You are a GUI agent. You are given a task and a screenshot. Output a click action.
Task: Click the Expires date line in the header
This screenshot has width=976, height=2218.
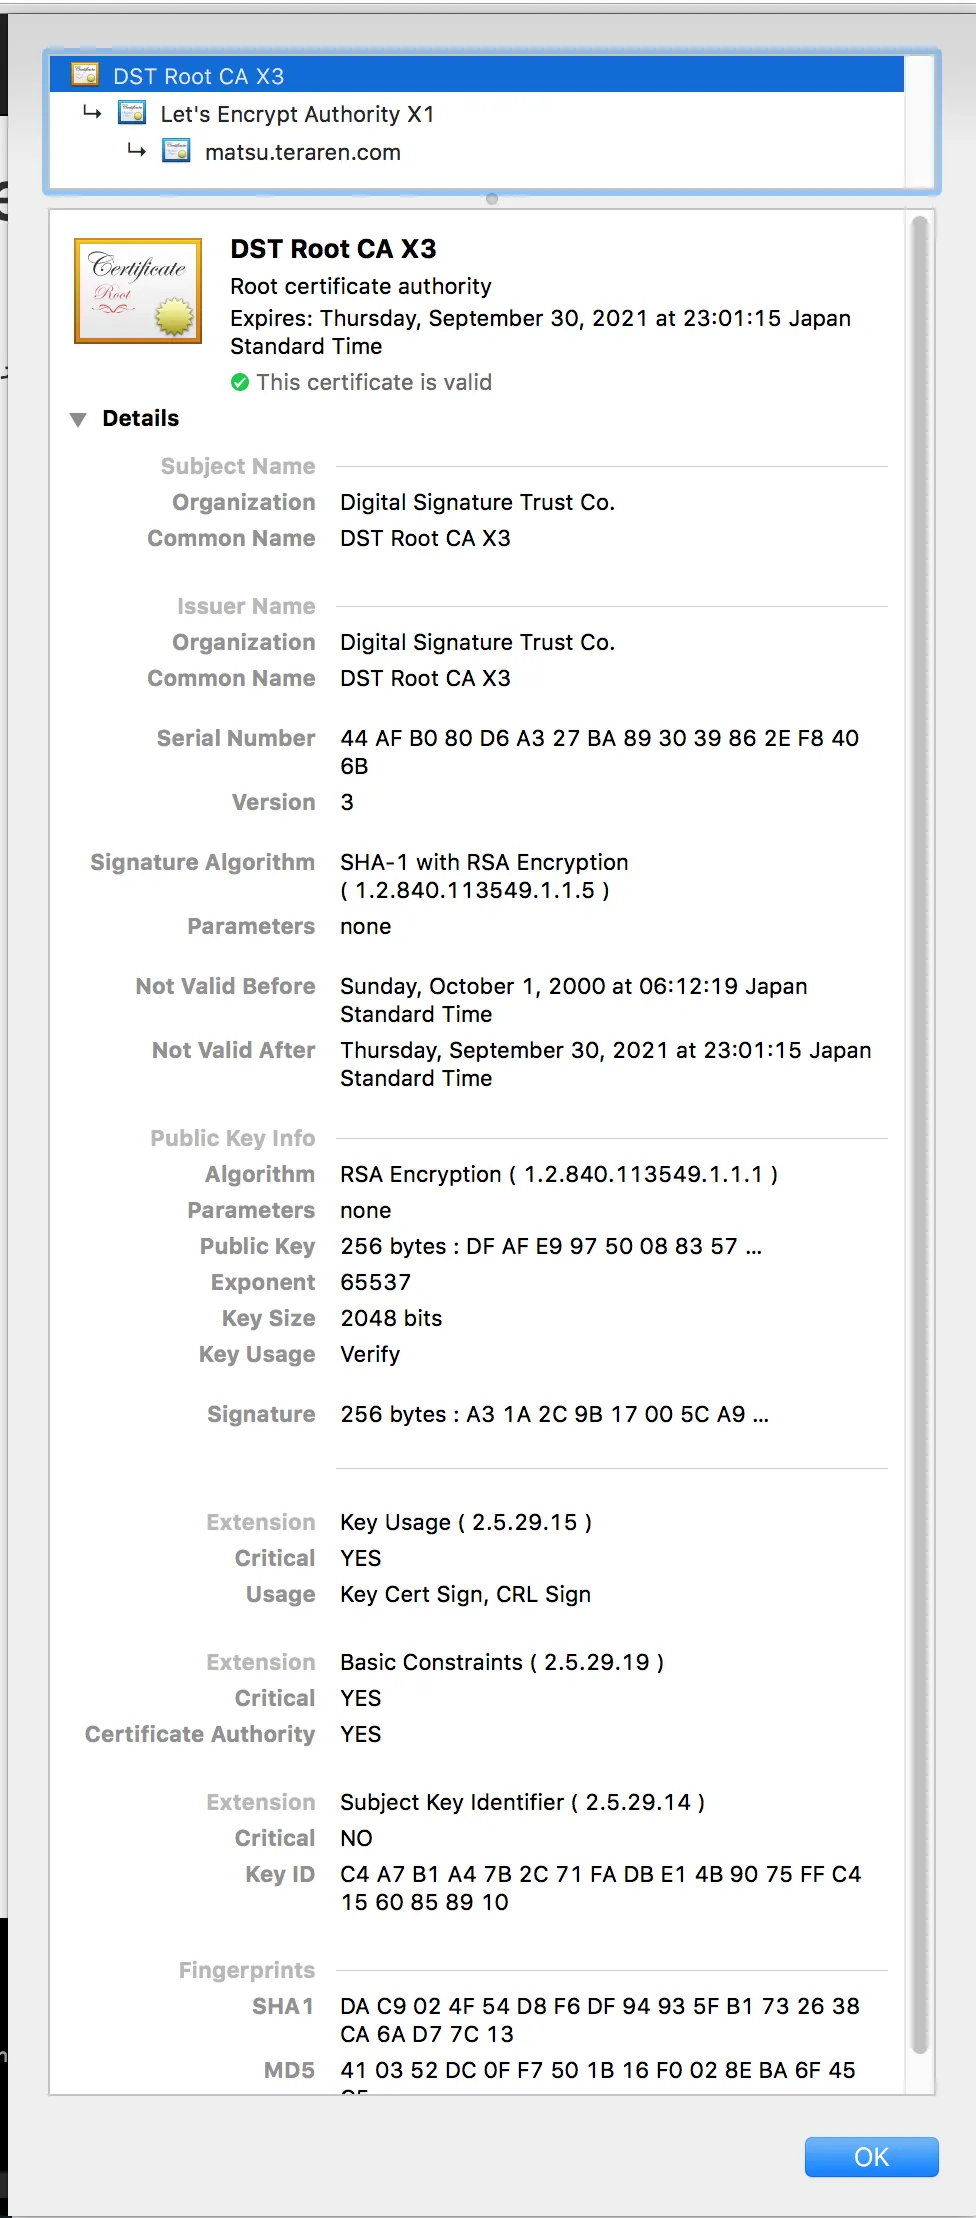(541, 332)
